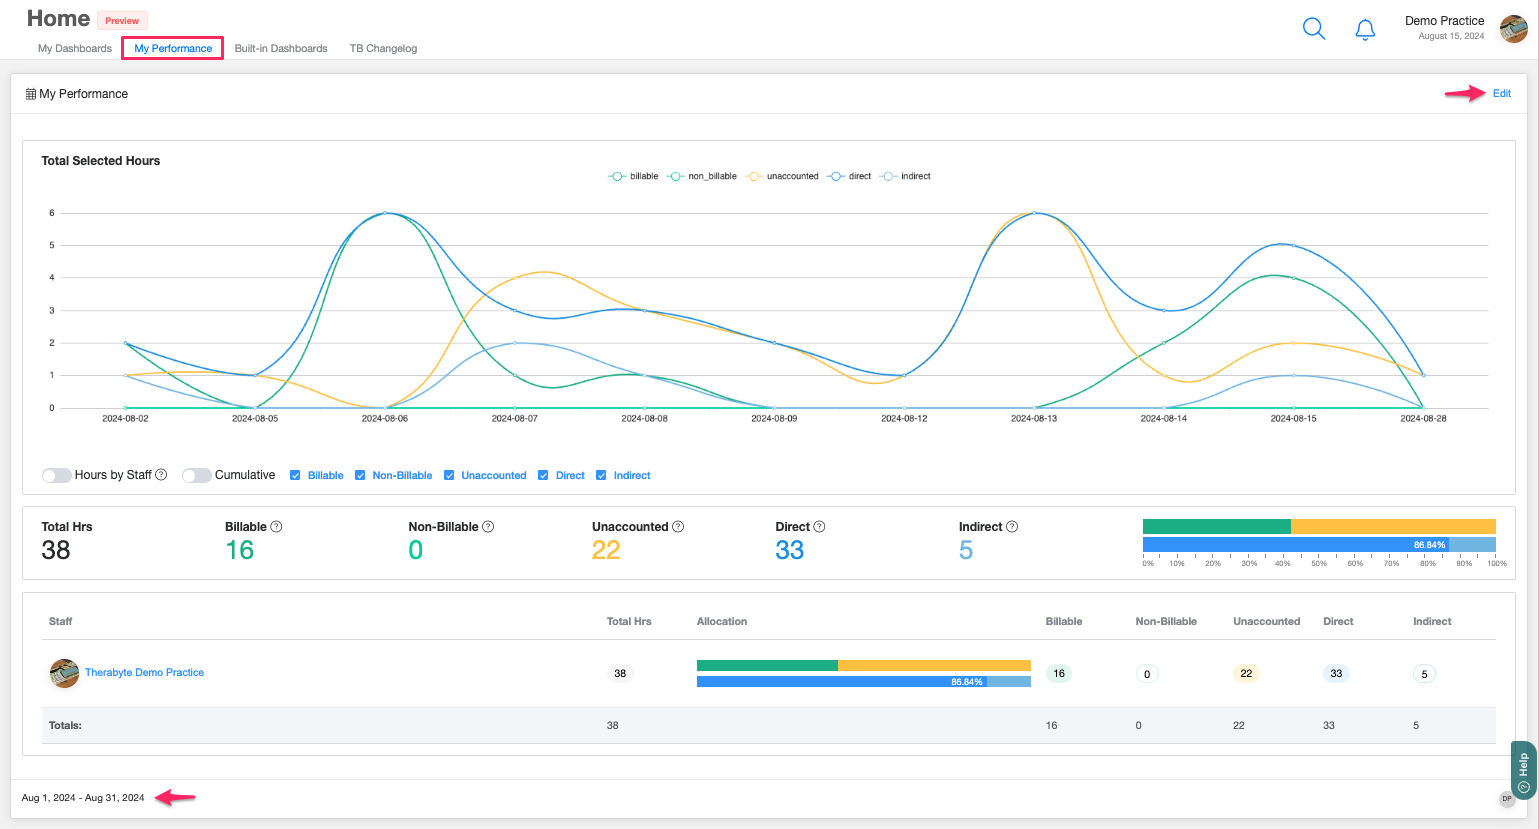The height and width of the screenshot is (829, 1539).
Task: Click the 2024-08-06 axis label on chart
Action: pos(385,418)
